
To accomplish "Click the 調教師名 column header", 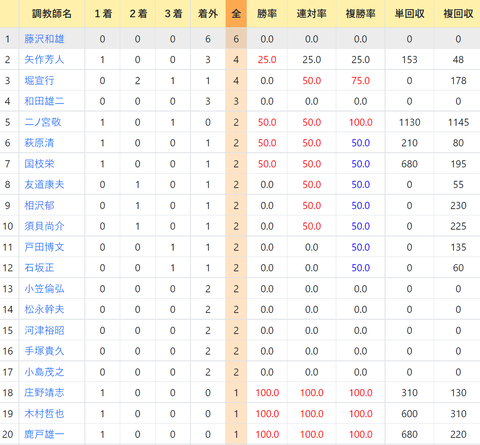I will click(52, 14).
